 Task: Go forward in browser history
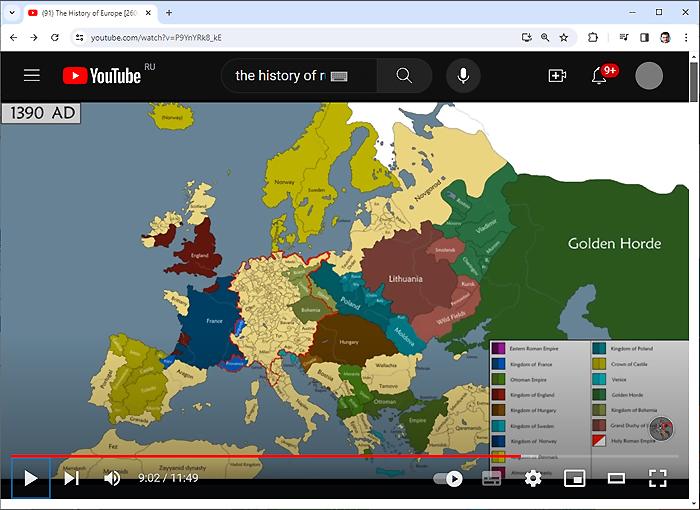coord(34,38)
